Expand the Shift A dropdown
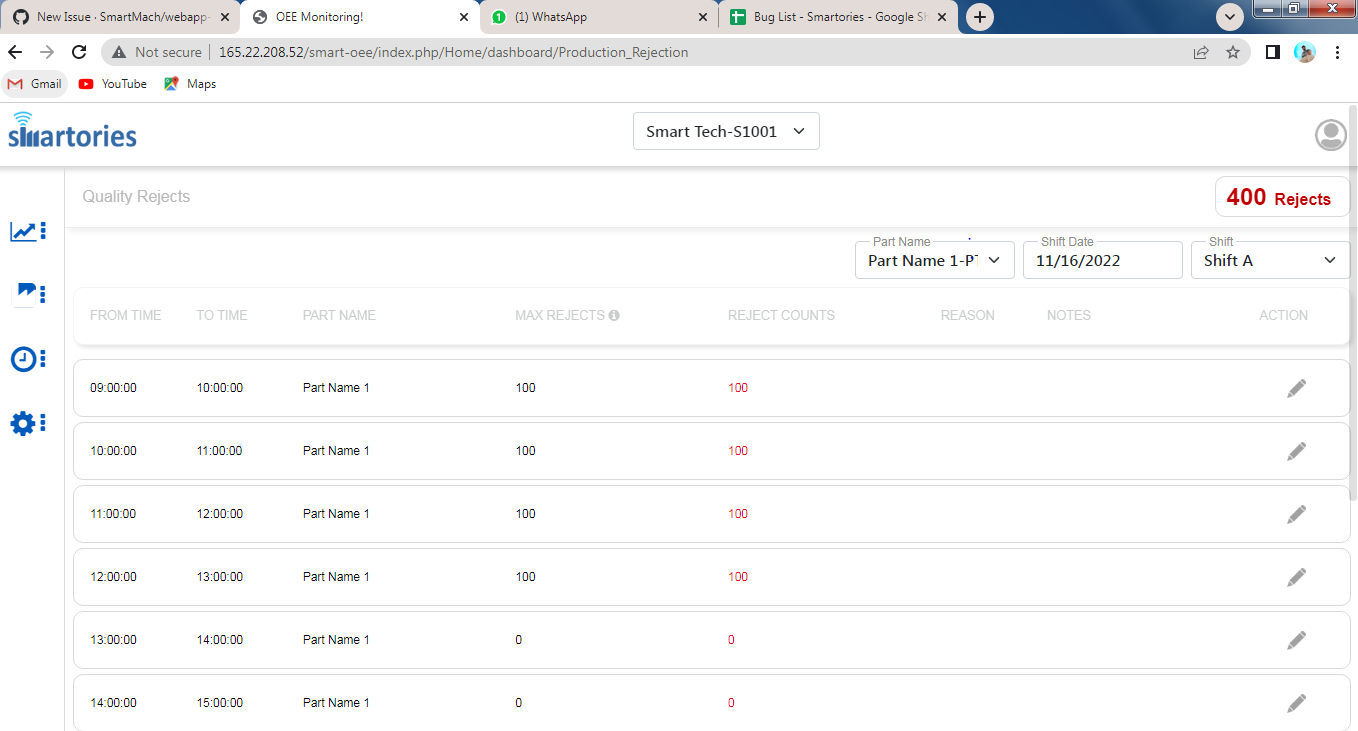1358x731 pixels. [1270, 260]
